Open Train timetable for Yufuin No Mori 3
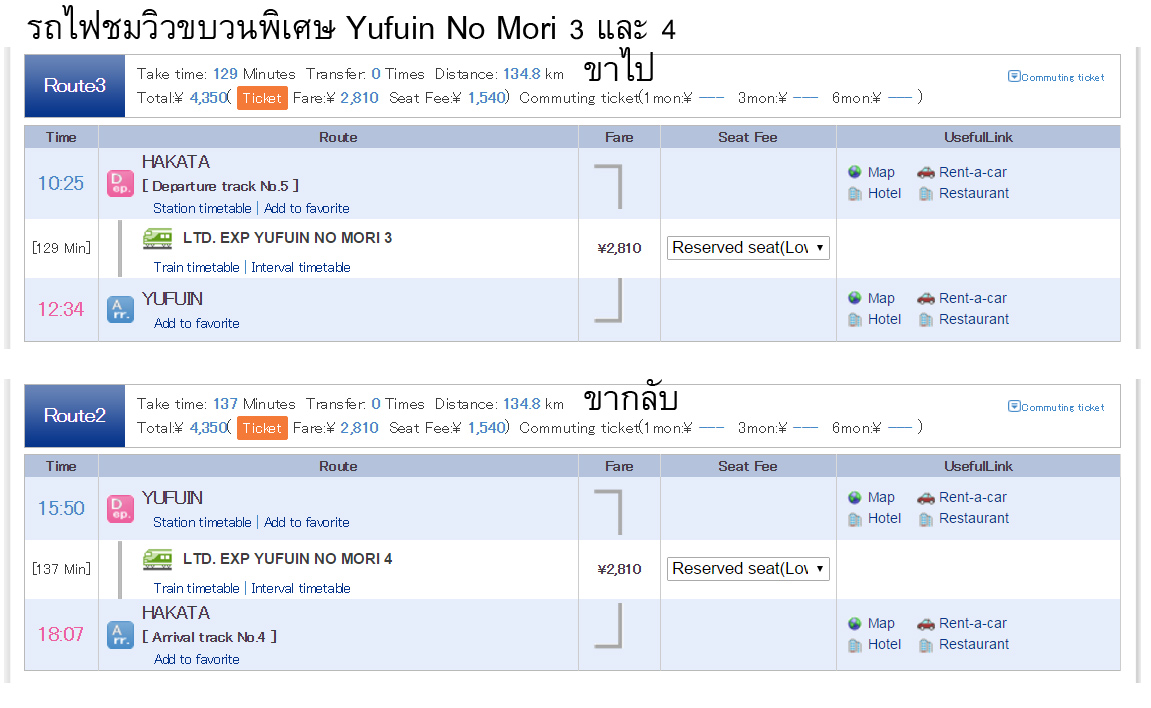 (x=196, y=268)
